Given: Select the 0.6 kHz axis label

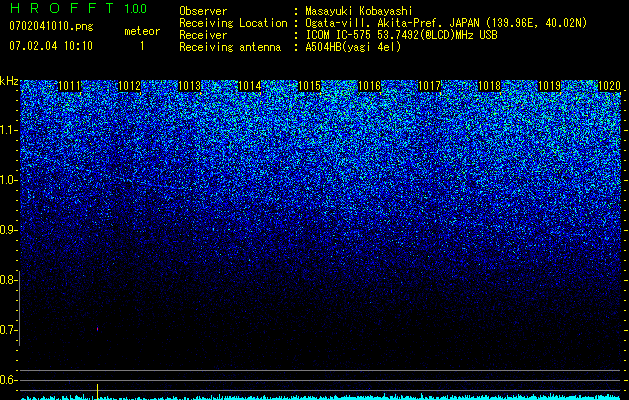Looking at the screenshot, I should 8,380.
